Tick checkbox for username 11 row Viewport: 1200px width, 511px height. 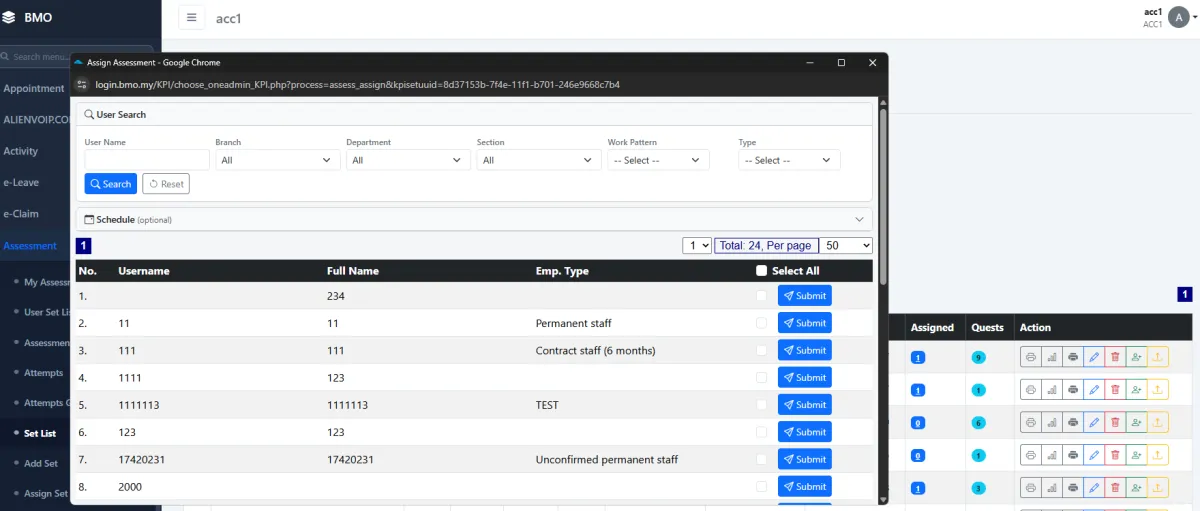point(762,323)
